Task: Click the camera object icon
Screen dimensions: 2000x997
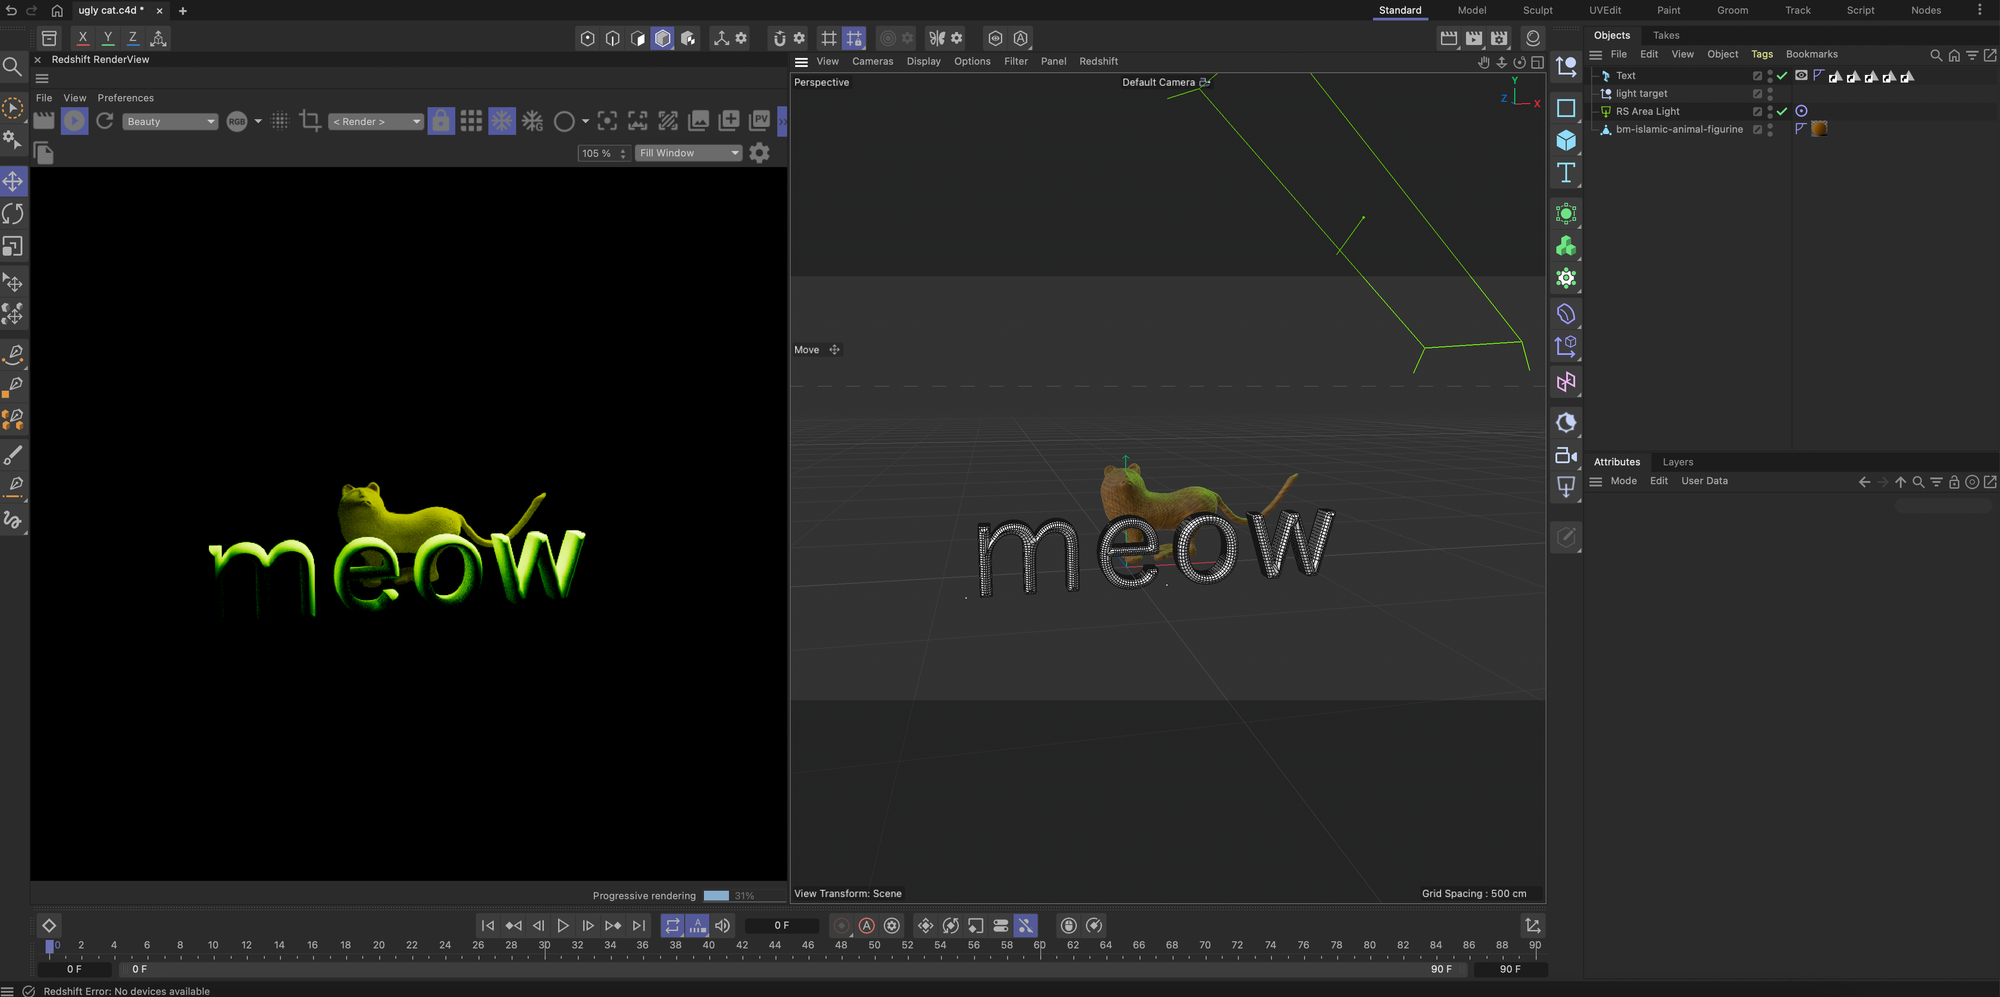Action: (1566, 456)
